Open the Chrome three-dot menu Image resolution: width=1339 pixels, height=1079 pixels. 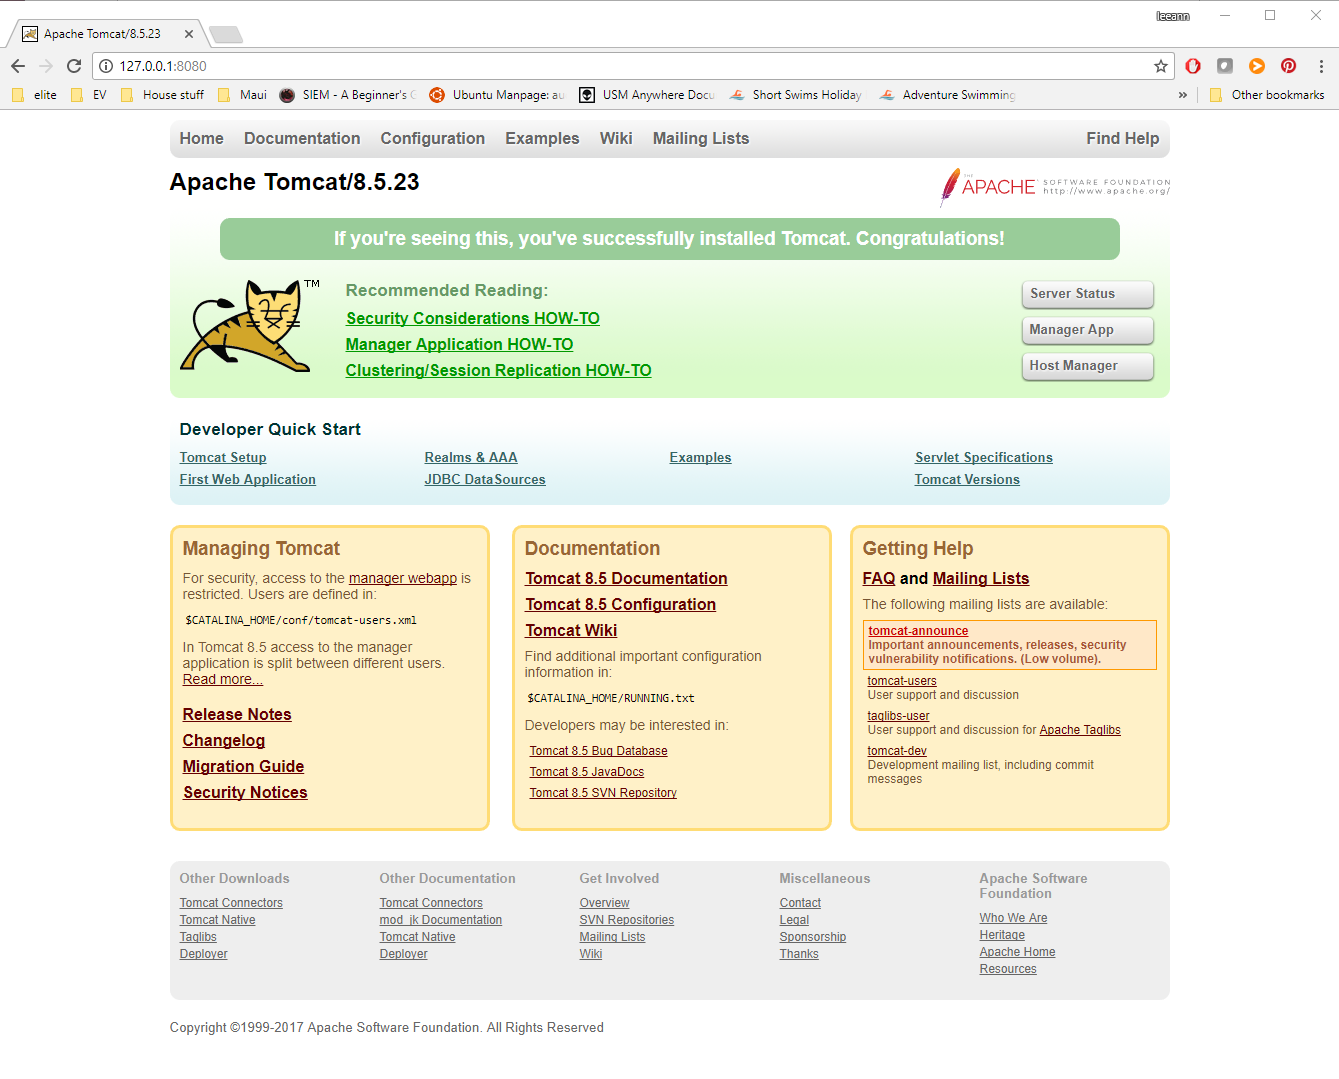[x=1321, y=66]
